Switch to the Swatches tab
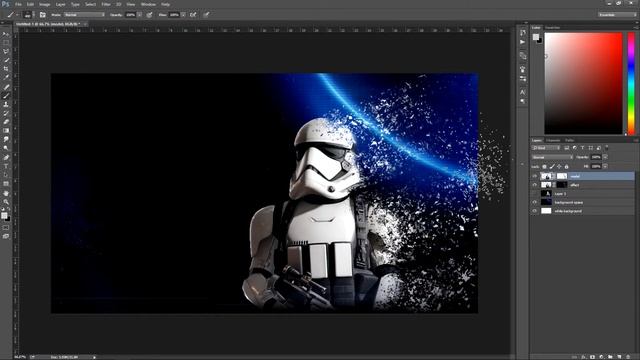The image size is (640, 360). 553,28
